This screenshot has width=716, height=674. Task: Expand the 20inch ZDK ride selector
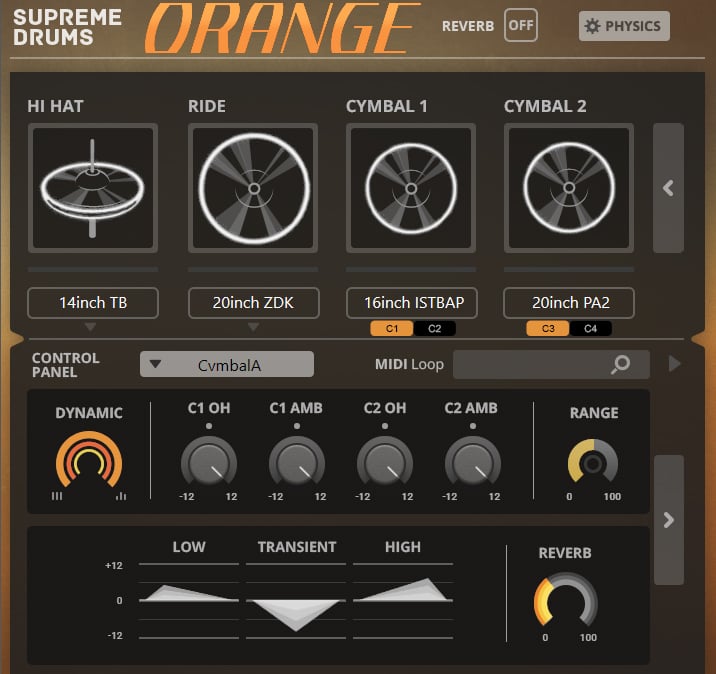pos(253,303)
